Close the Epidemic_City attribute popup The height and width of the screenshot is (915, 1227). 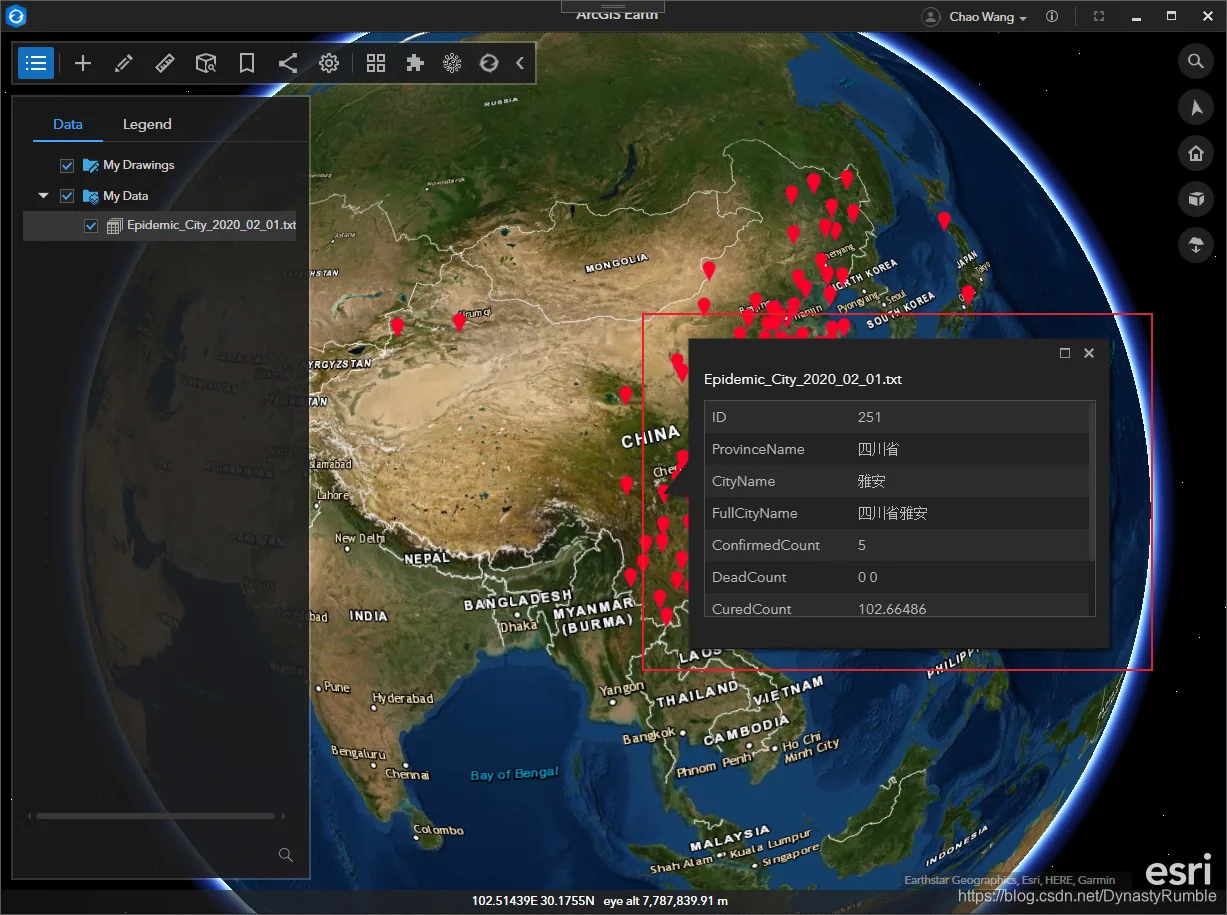pyautogui.click(x=1089, y=353)
